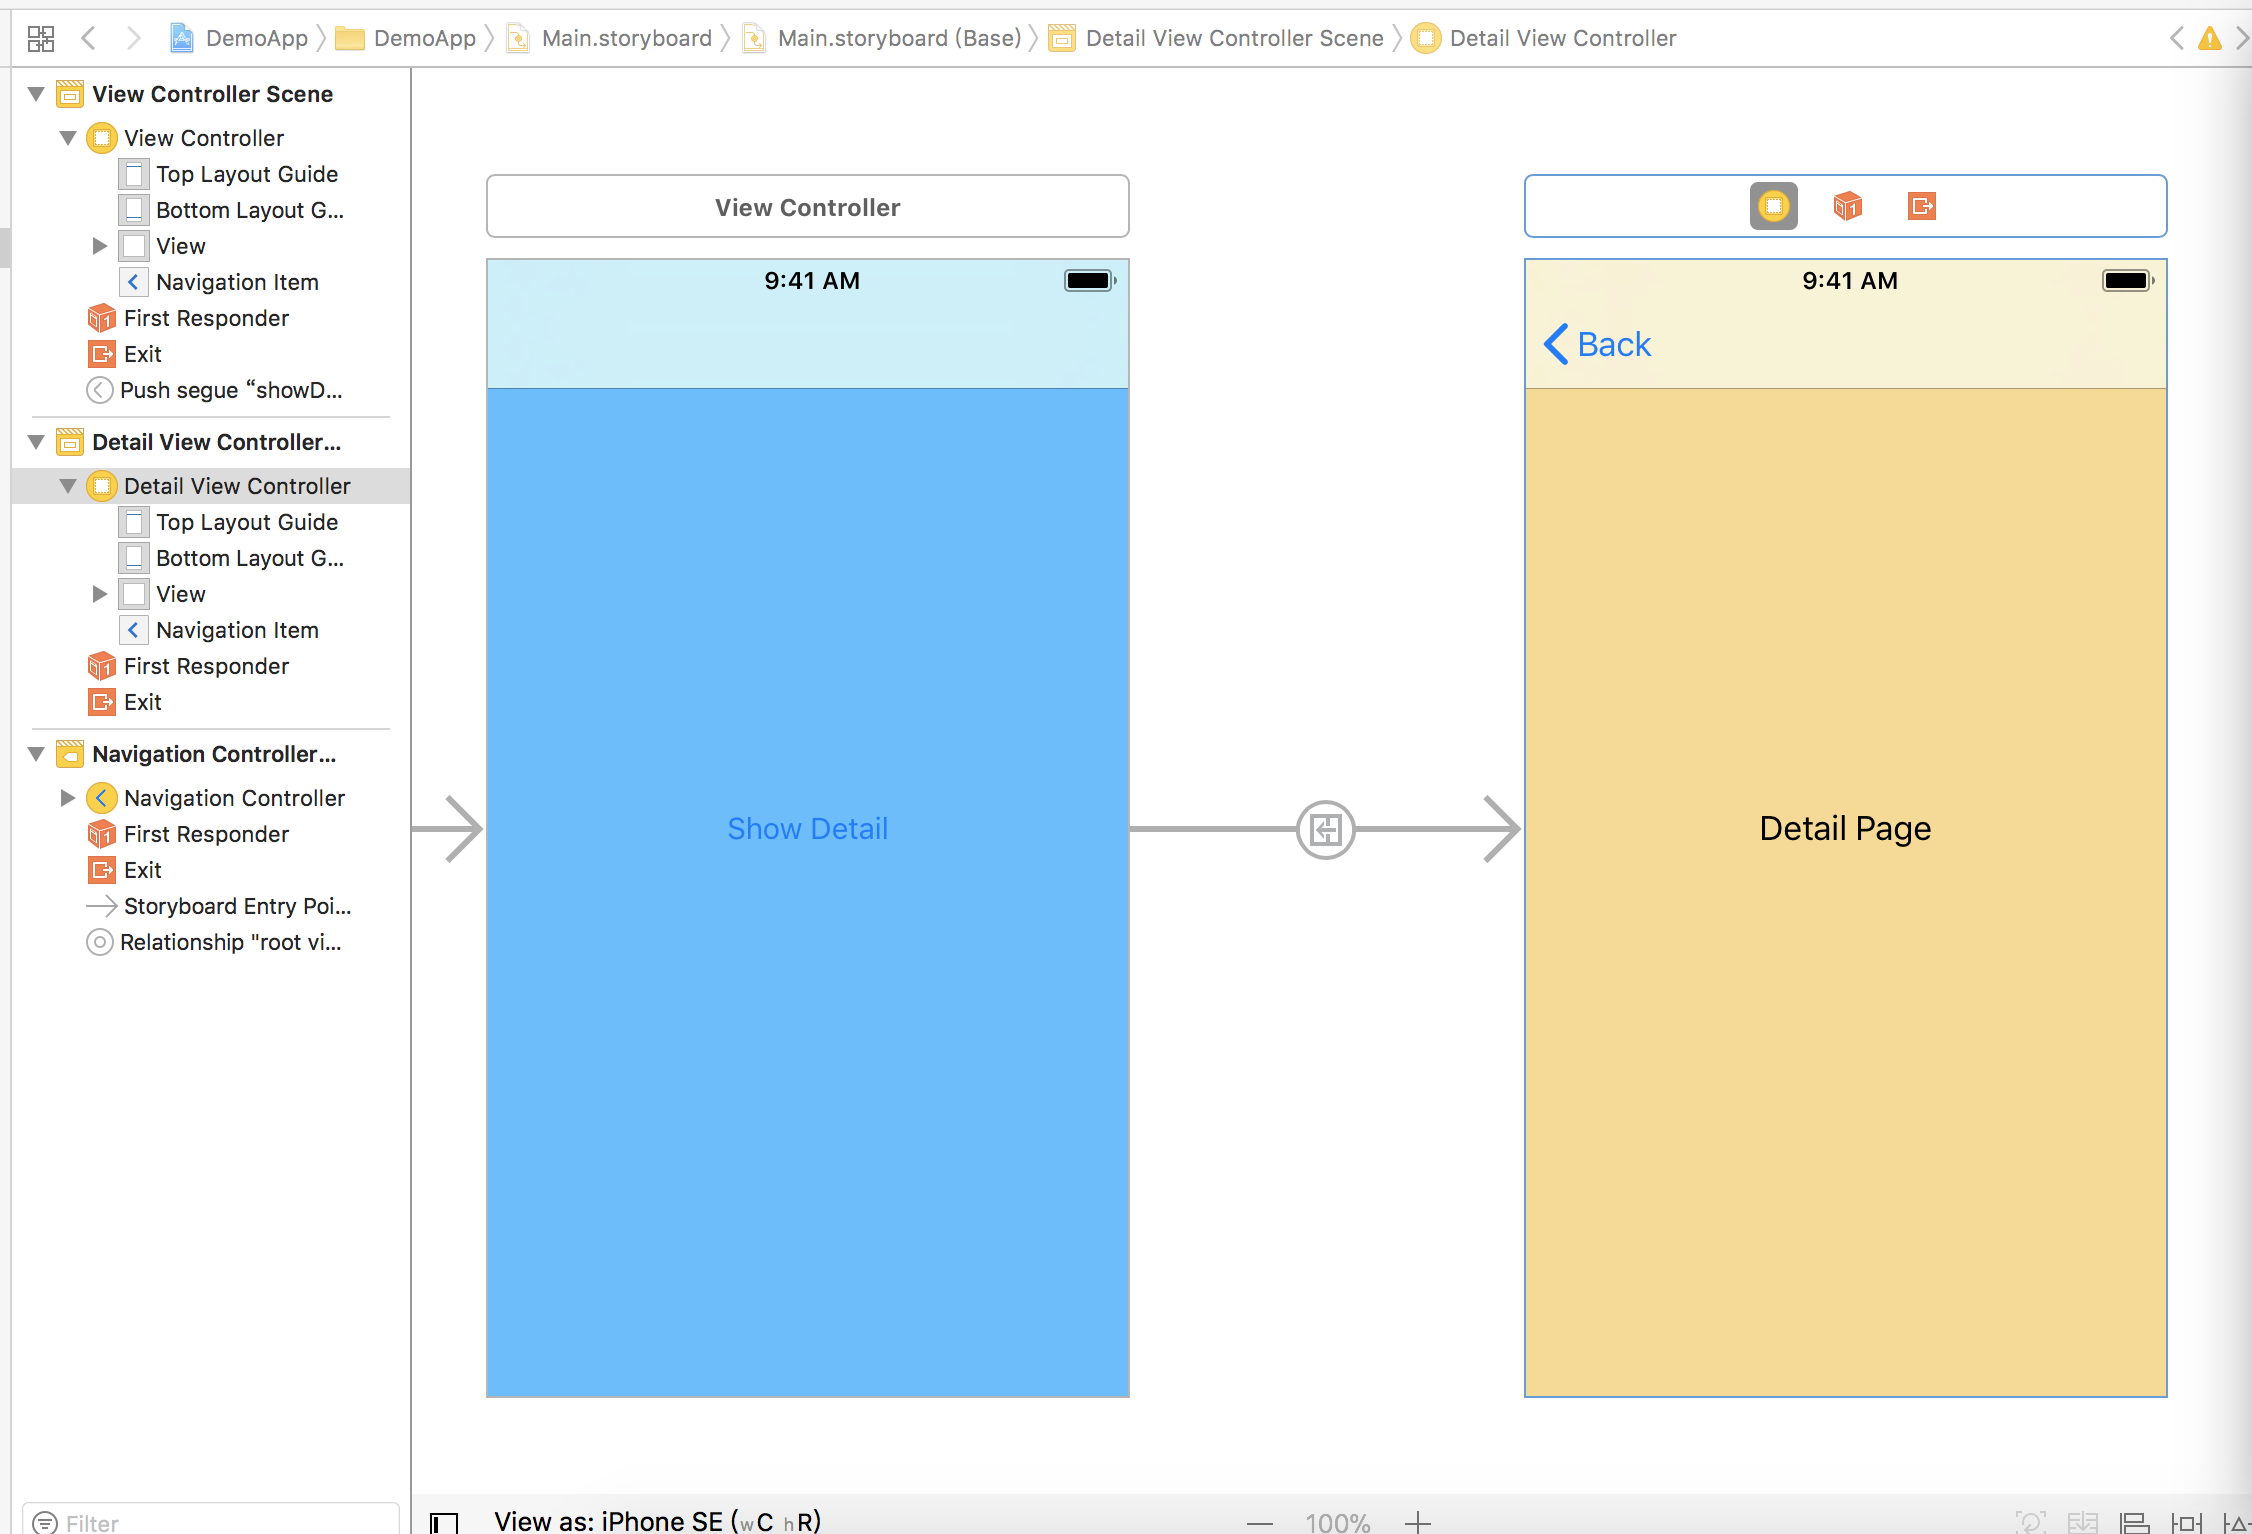Expand the Navigation Controller tree item
The width and height of the screenshot is (2252, 1534).
(x=67, y=798)
